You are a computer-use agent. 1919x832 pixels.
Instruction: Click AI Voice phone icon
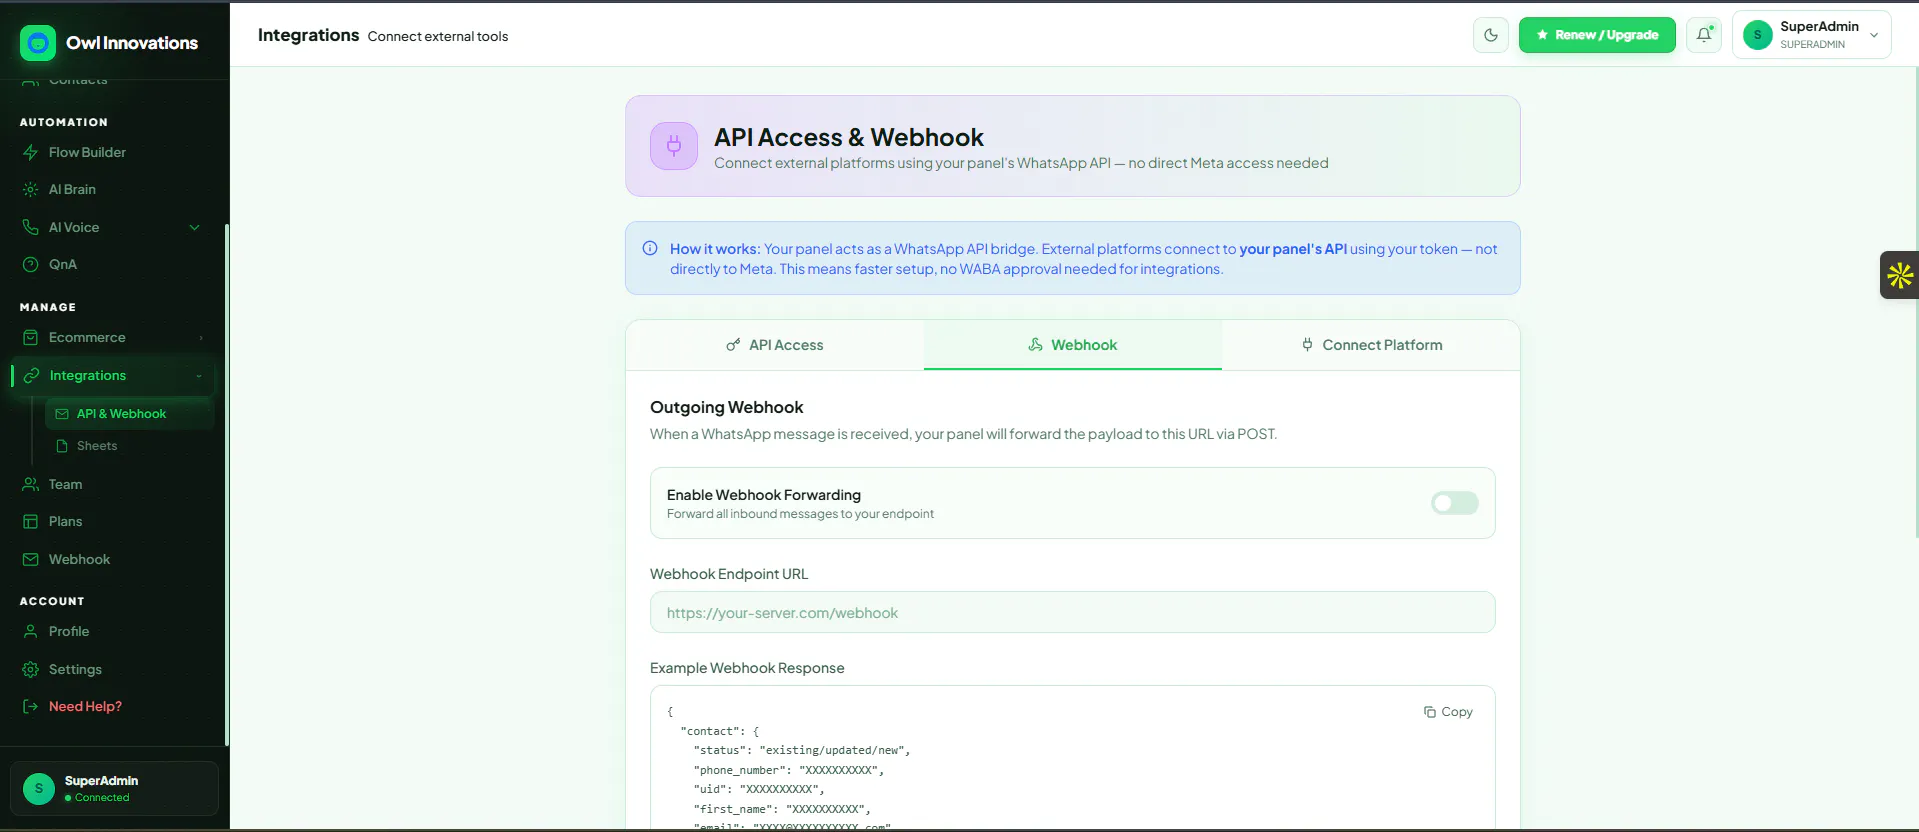[x=31, y=227]
